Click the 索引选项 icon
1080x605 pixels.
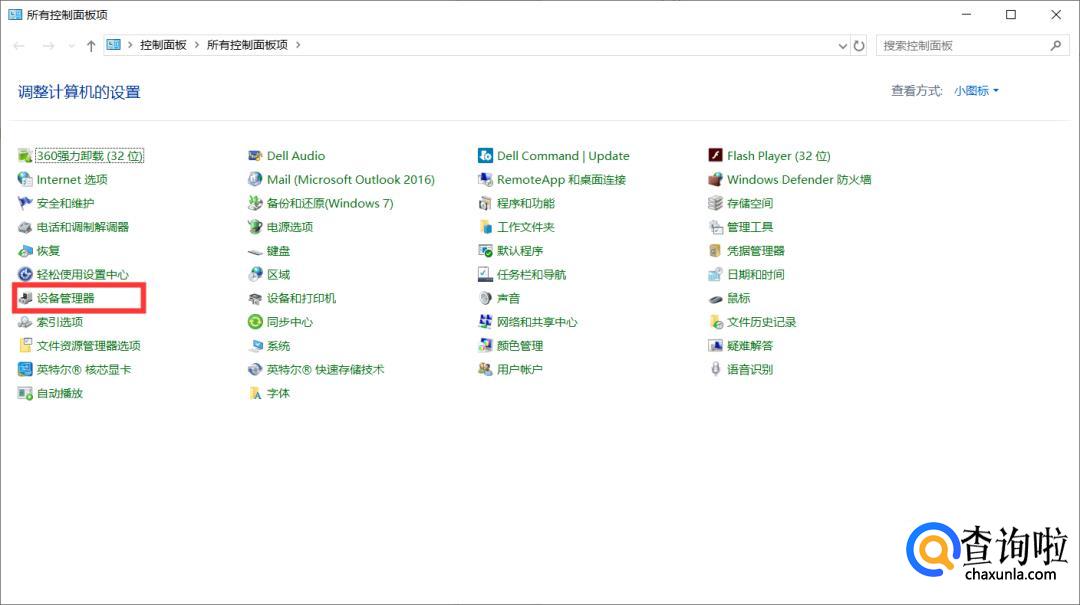click(25, 322)
